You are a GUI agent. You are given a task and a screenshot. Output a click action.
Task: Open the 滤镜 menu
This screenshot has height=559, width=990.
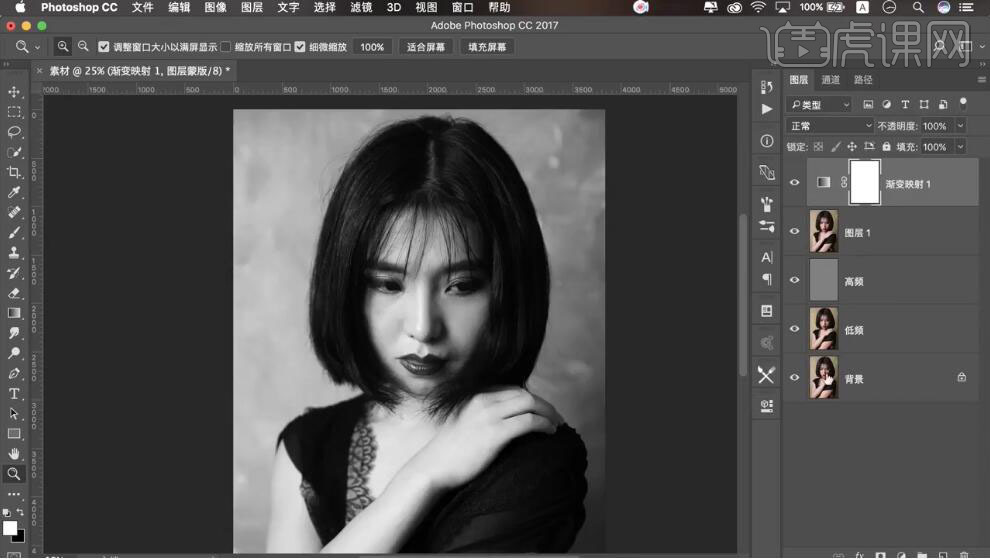pos(361,7)
